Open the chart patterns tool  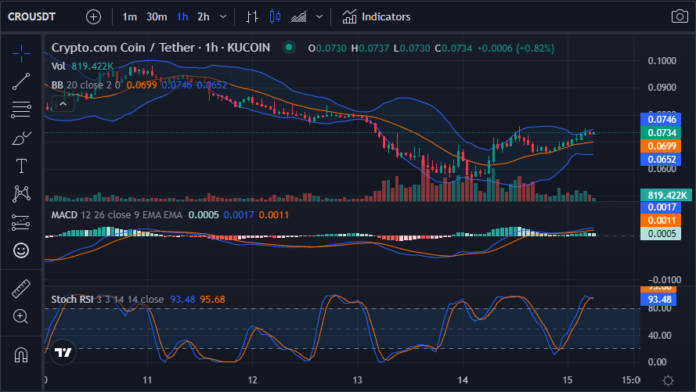coord(21,194)
